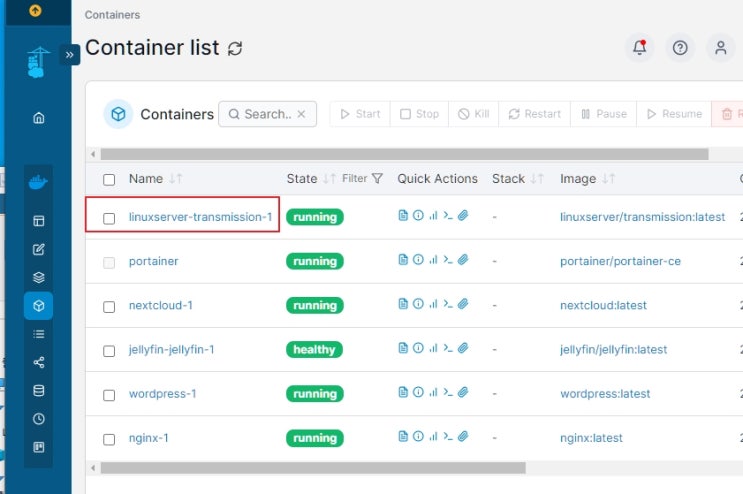Refresh the Container list
This screenshot has width=743, height=494.
(235, 48)
